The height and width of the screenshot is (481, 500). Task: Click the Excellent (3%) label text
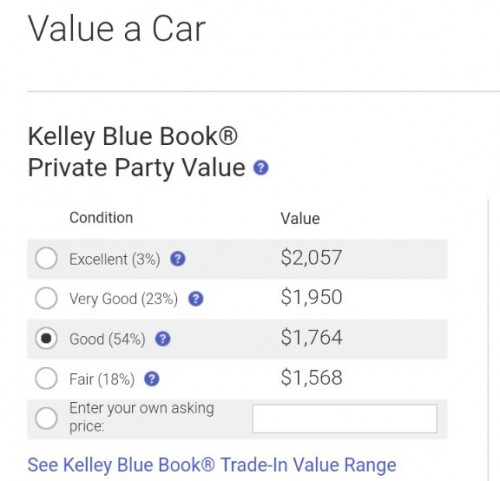115,259
